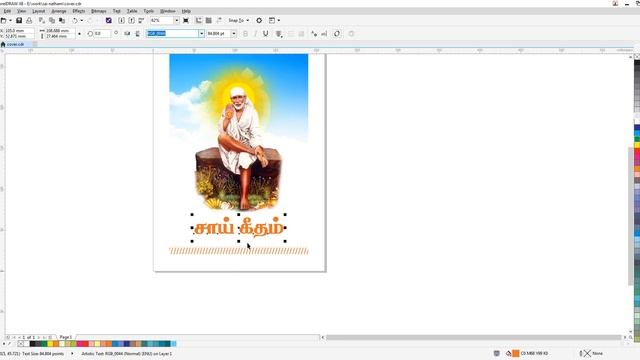Click the document color settings icon in status bar
This screenshot has height=360, width=640.
(x=496, y=353)
